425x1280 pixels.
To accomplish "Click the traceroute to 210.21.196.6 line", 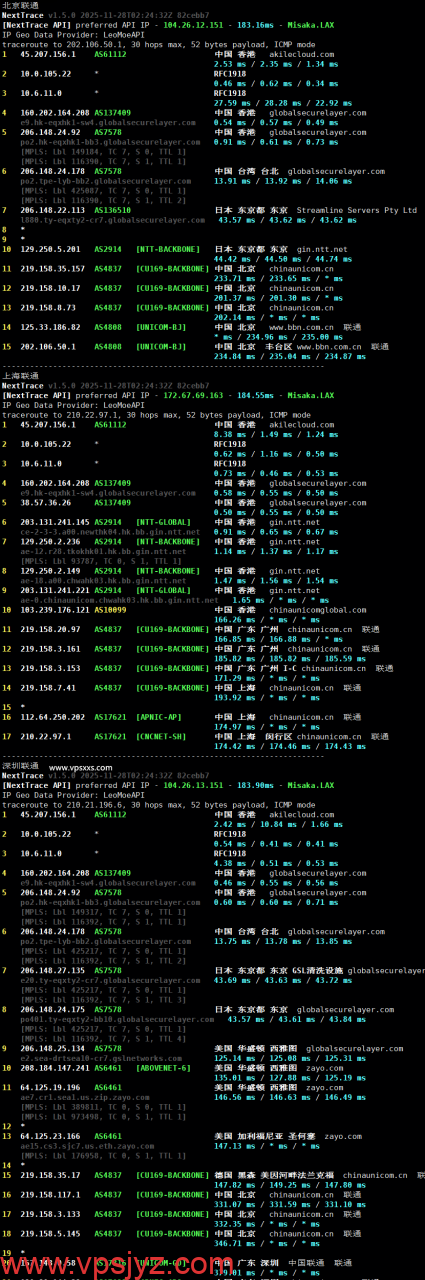I will coord(158,805).
